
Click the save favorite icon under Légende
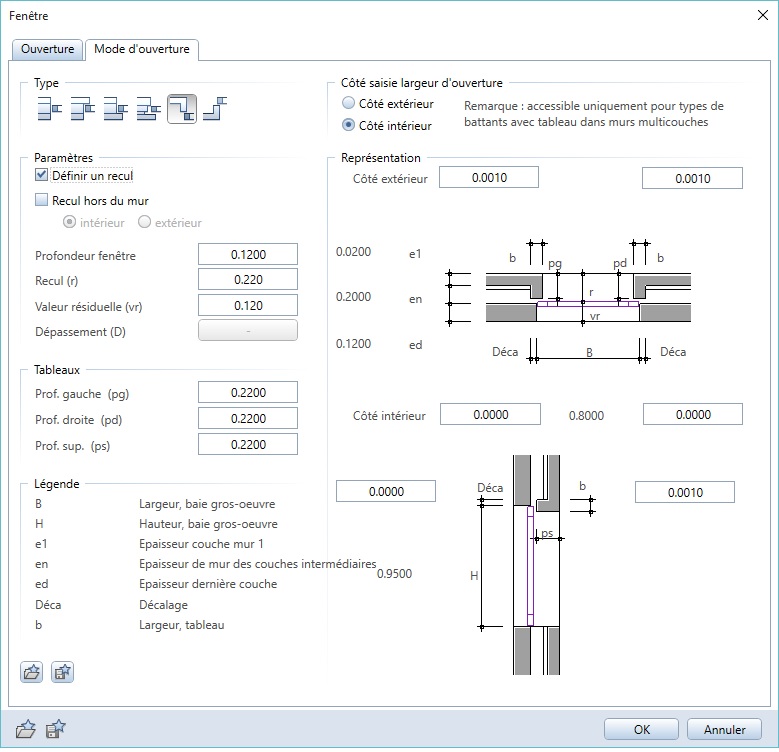[x=63, y=673]
